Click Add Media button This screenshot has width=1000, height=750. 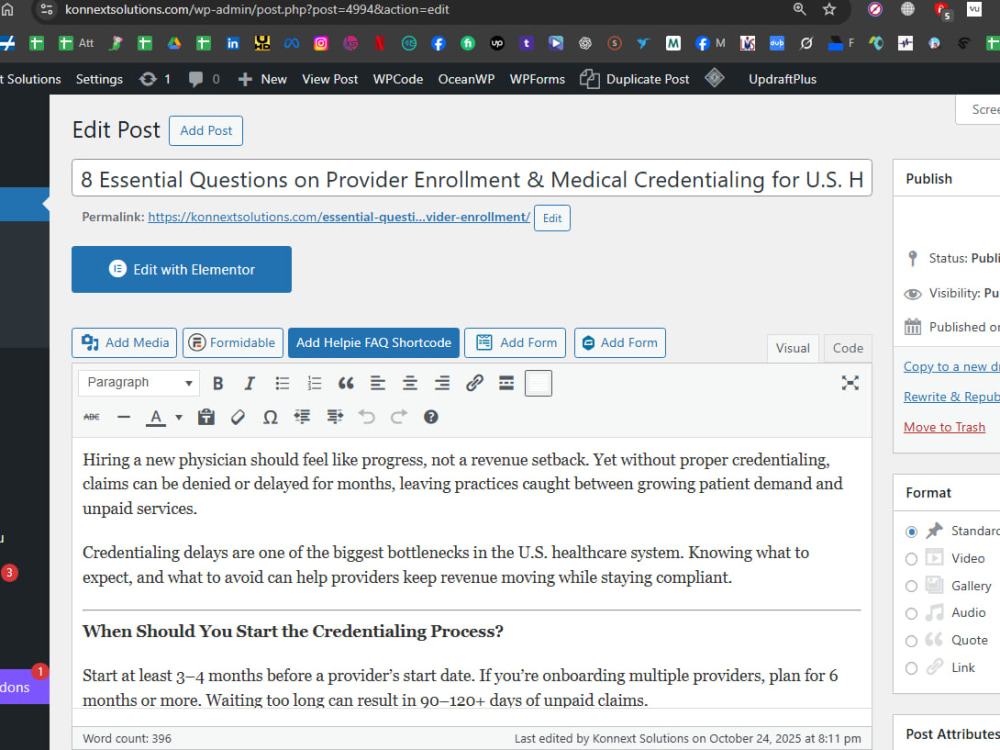tap(124, 343)
